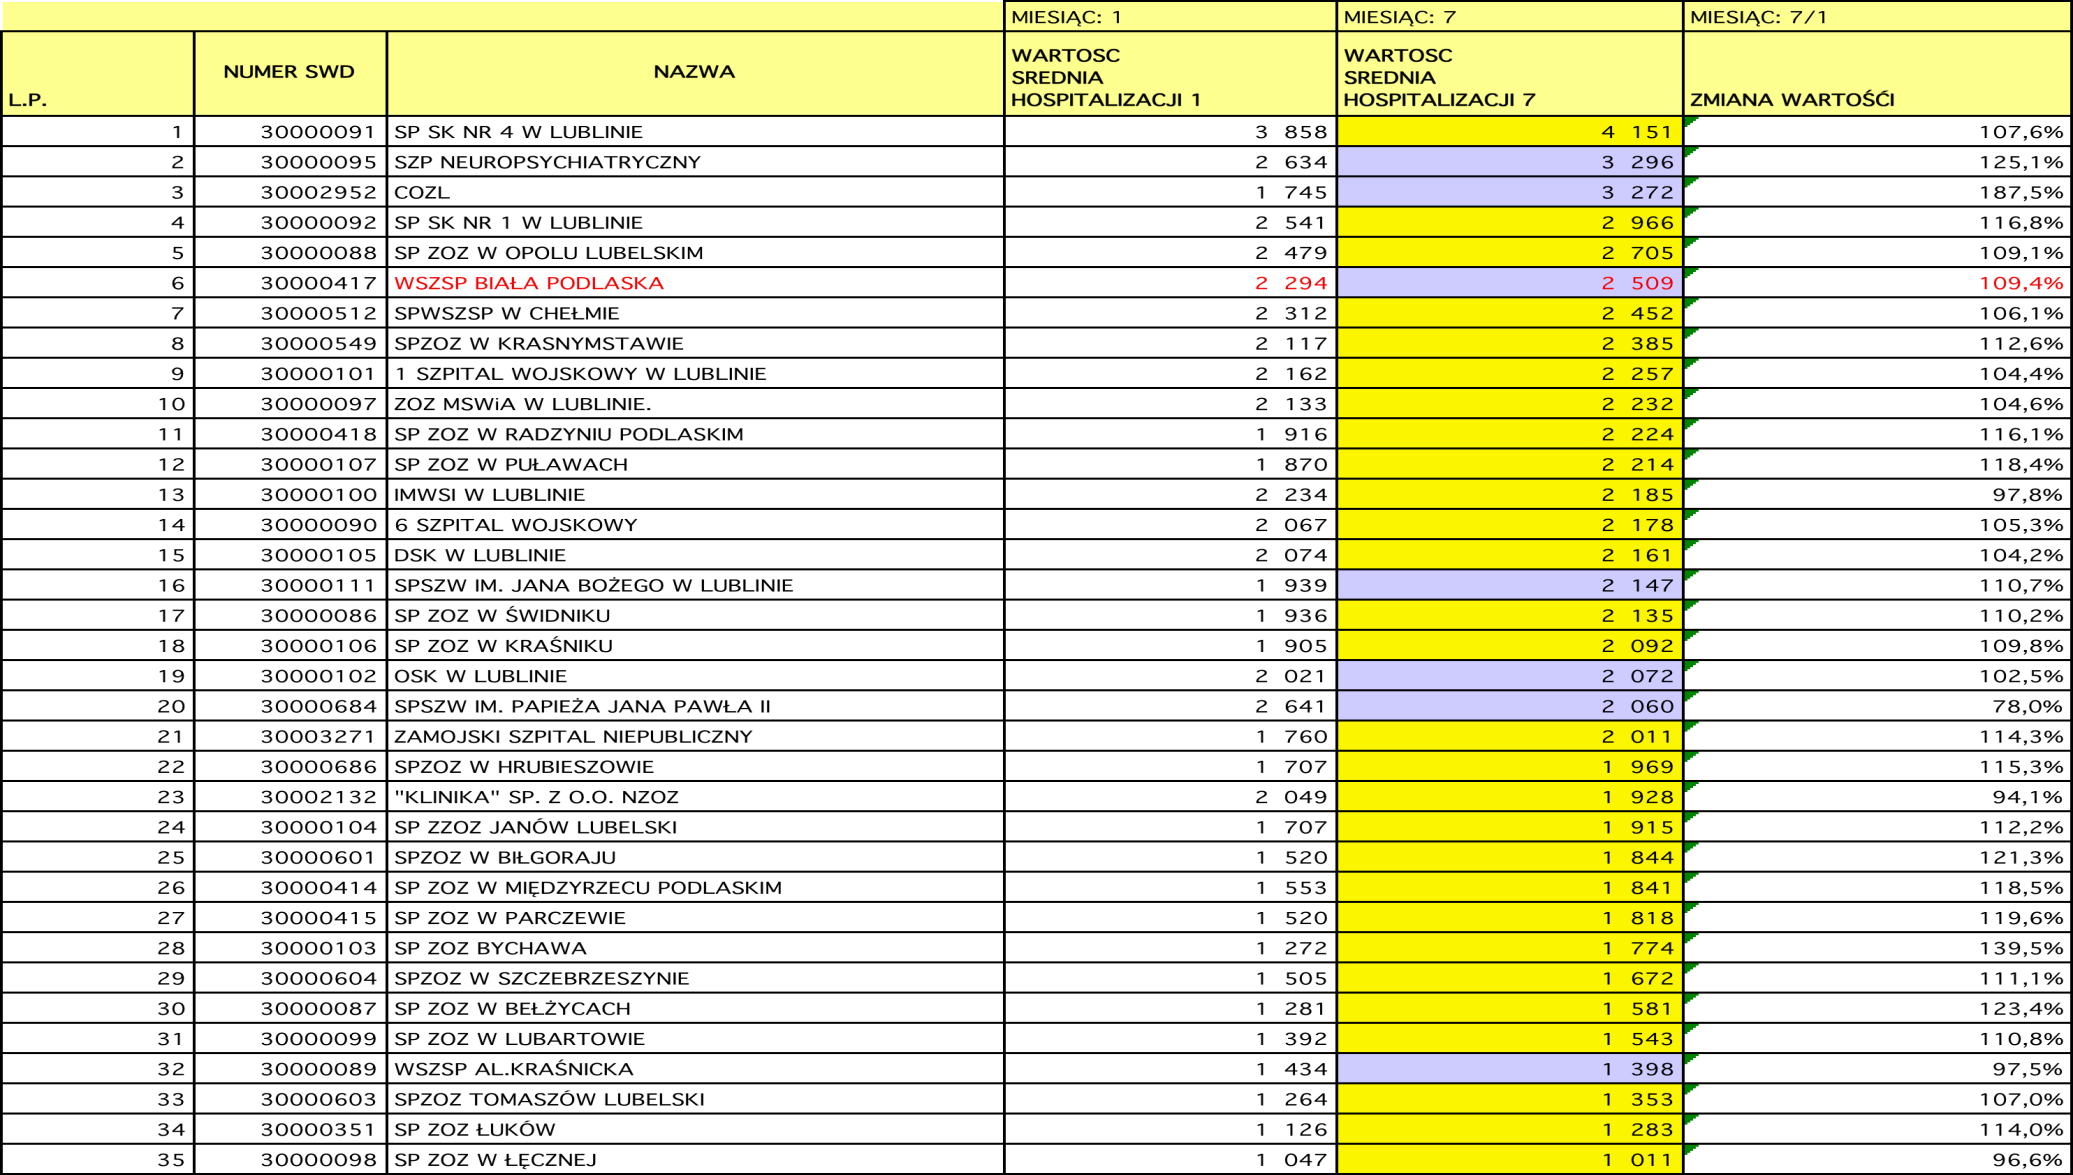Select the L.P. column header

[x=98, y=73]
